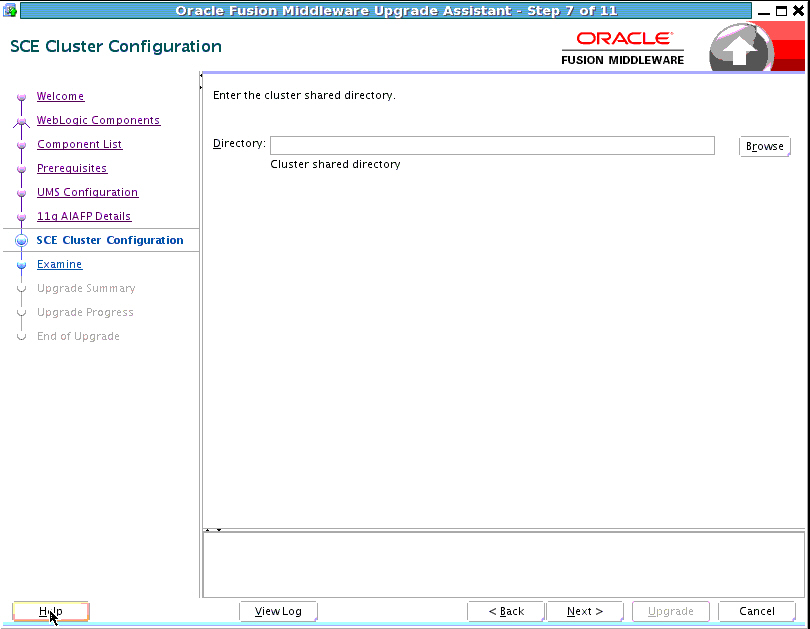Click the UMS Configuration step bullet icon

point(21,193)
